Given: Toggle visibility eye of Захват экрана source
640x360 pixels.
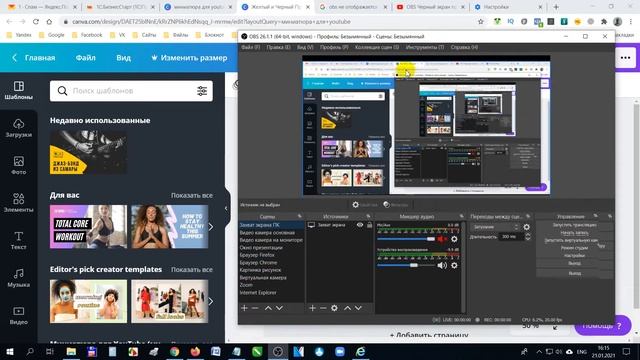Looking at the screenshot, I should pos(360,225).
